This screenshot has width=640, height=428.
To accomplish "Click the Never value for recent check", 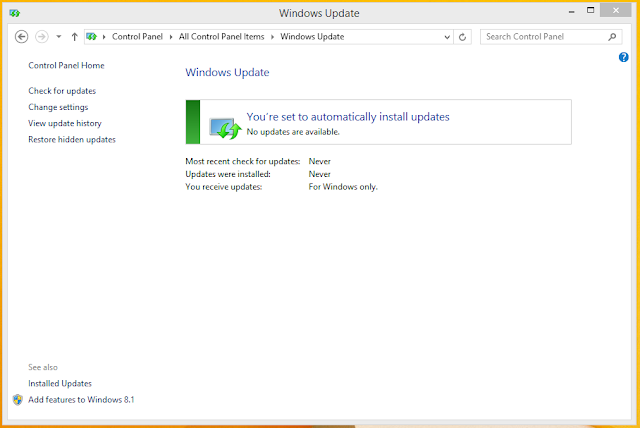I will (320, 161).
